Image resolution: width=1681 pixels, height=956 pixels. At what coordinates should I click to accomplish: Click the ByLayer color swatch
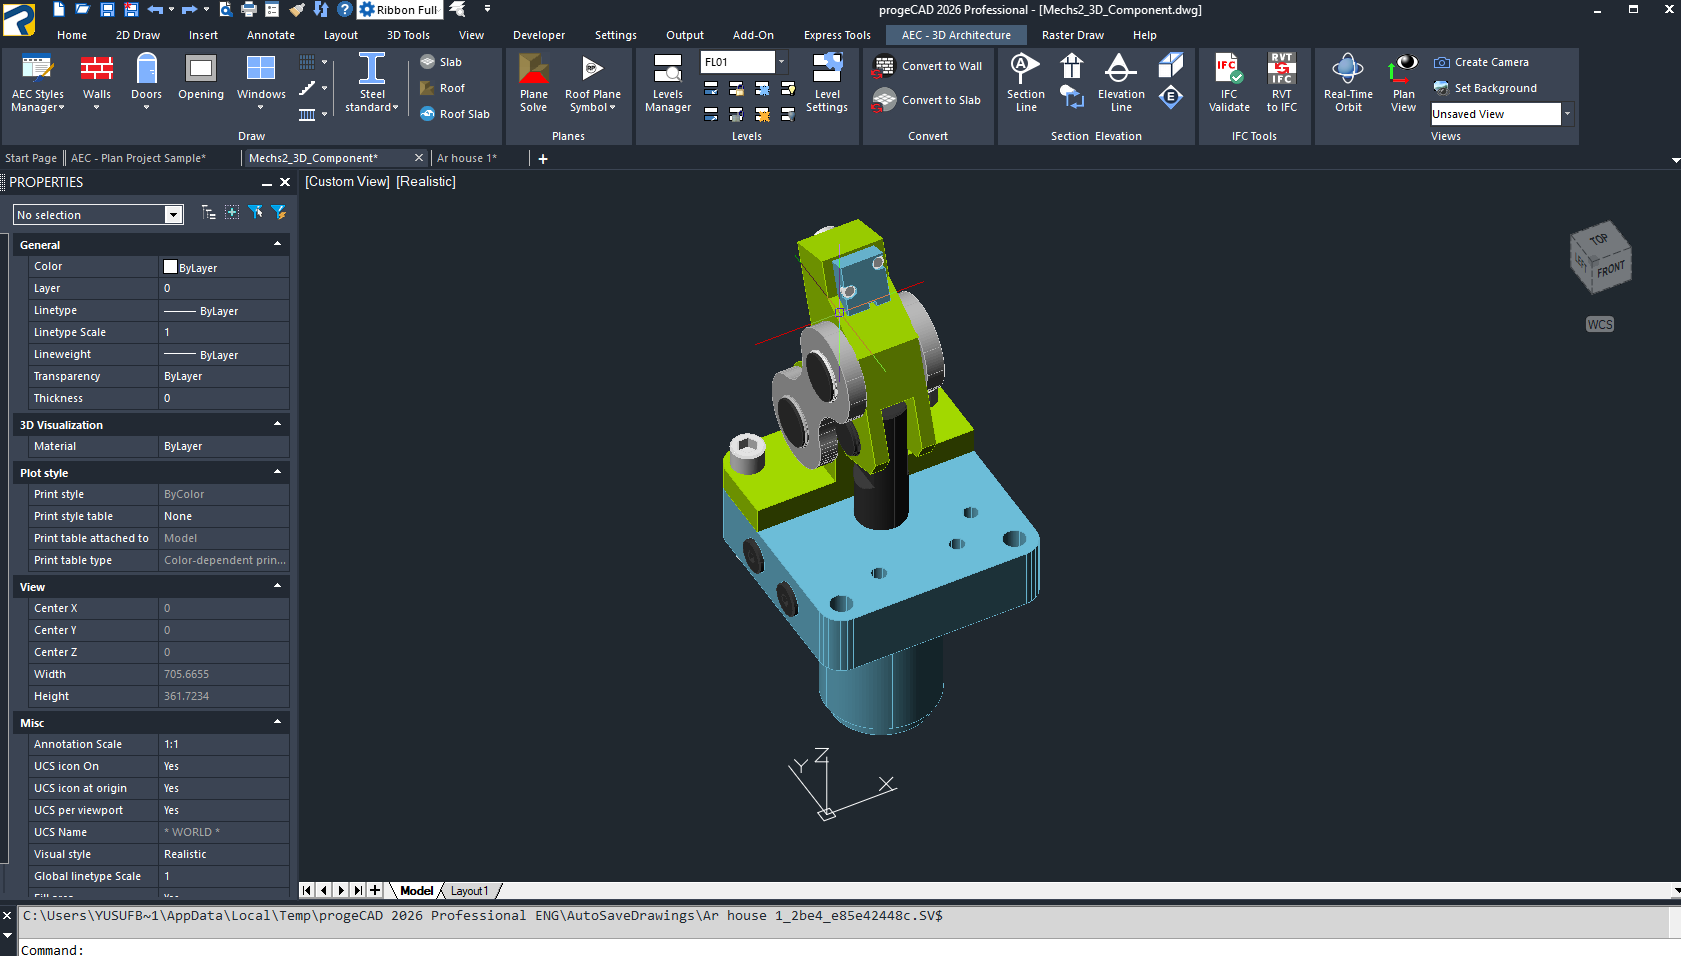click(x=170, y=267)
